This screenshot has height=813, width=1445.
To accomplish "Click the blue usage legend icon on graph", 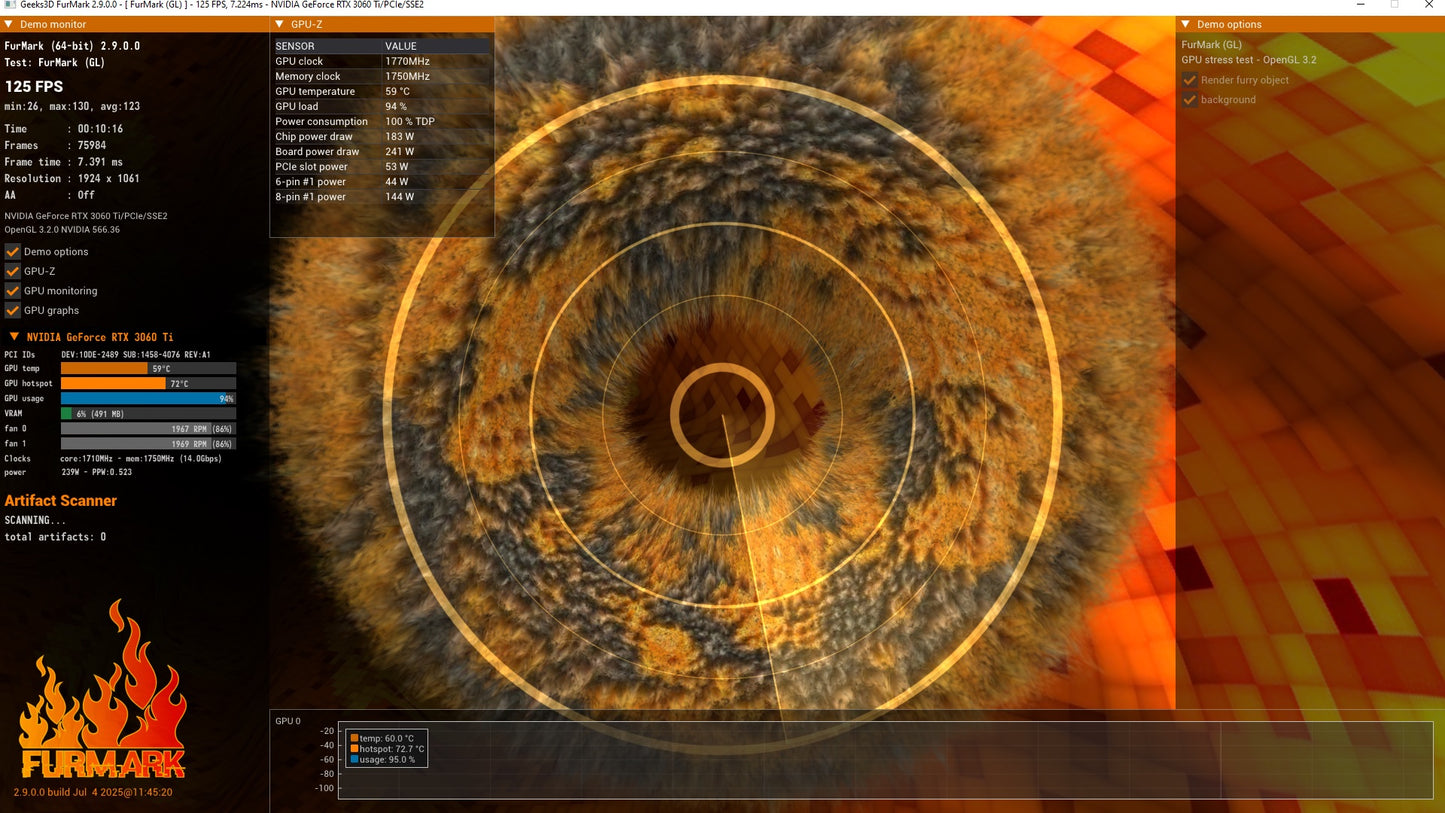I will pyautogui.click(x=355, y=760).
